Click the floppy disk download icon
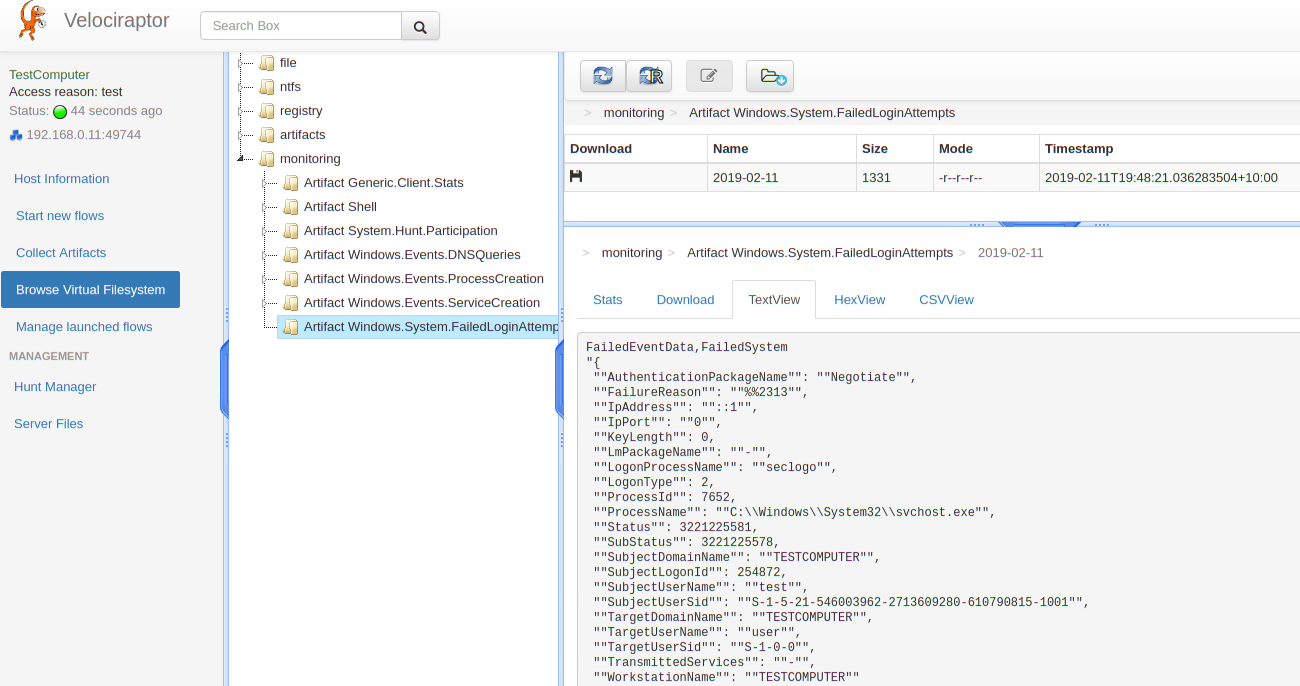 [x=576, y=177]
